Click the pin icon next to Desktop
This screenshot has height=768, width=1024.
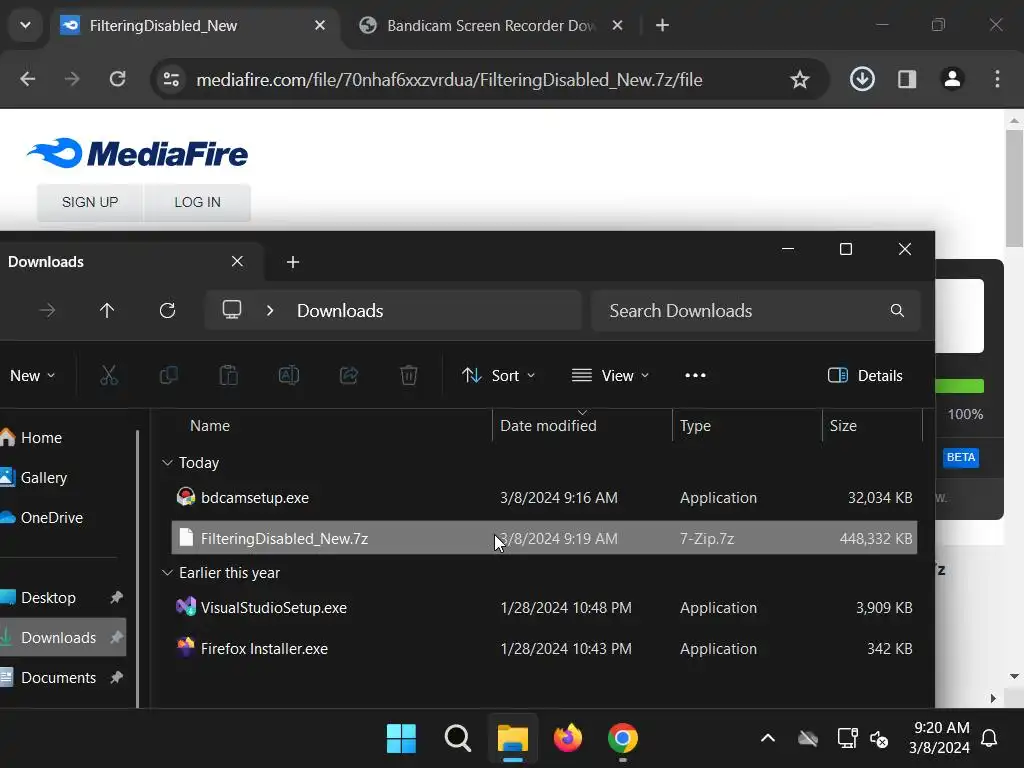coord(116,597)
